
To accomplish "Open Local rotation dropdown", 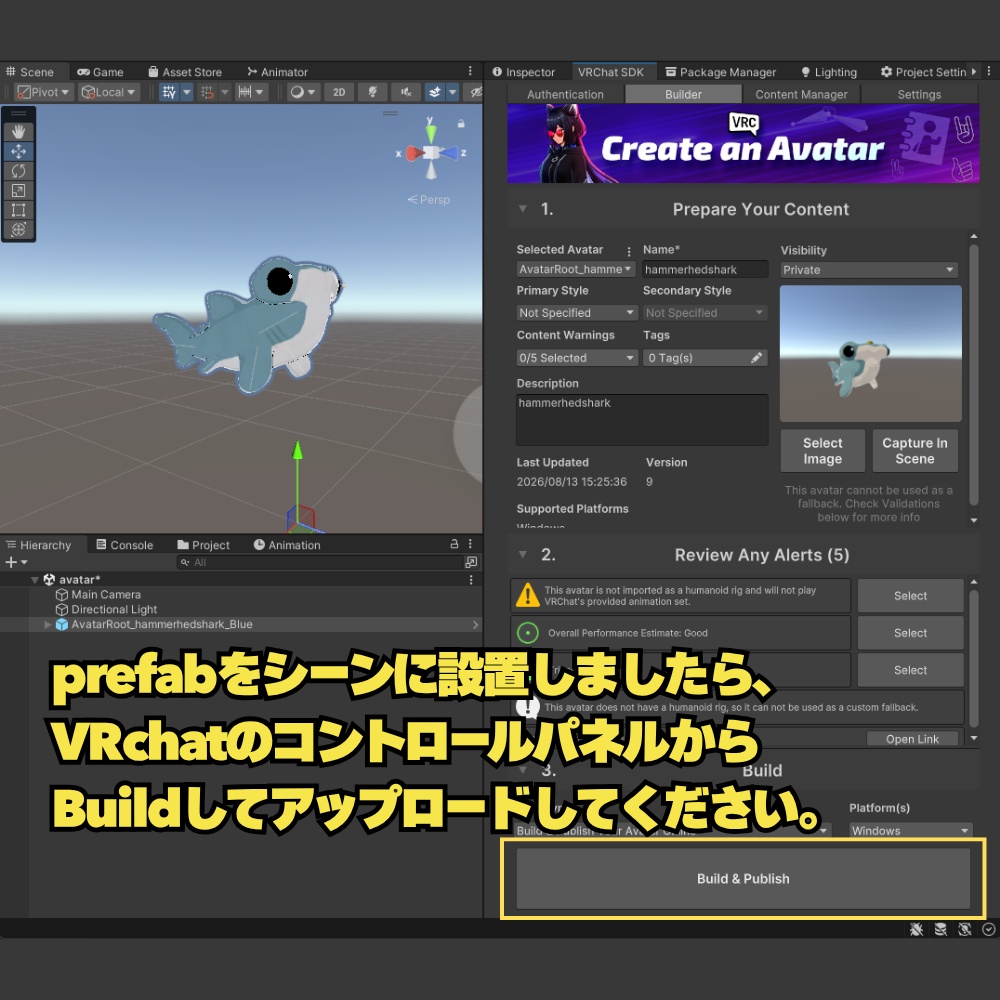I will point(108,92).
